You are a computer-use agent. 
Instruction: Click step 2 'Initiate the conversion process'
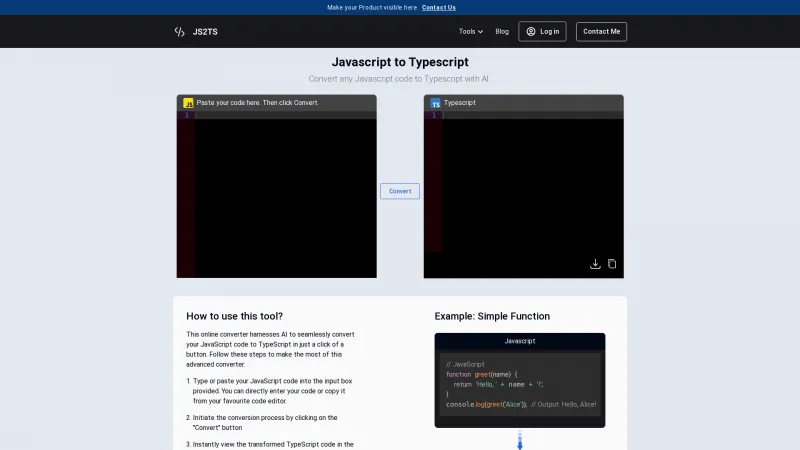[x=265, y=422]
